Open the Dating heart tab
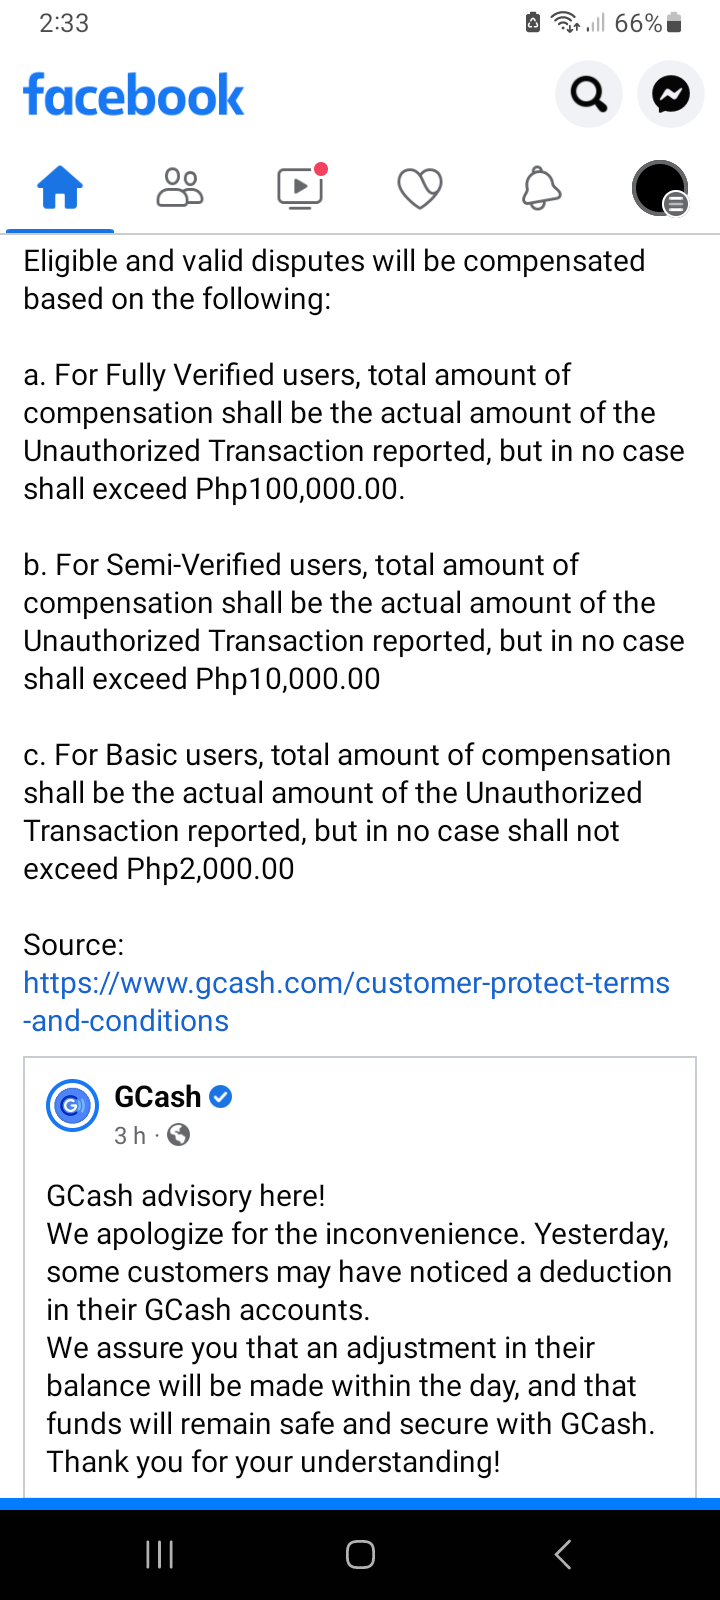This screenshot has width=720, height=1600. tap(420, 188)
